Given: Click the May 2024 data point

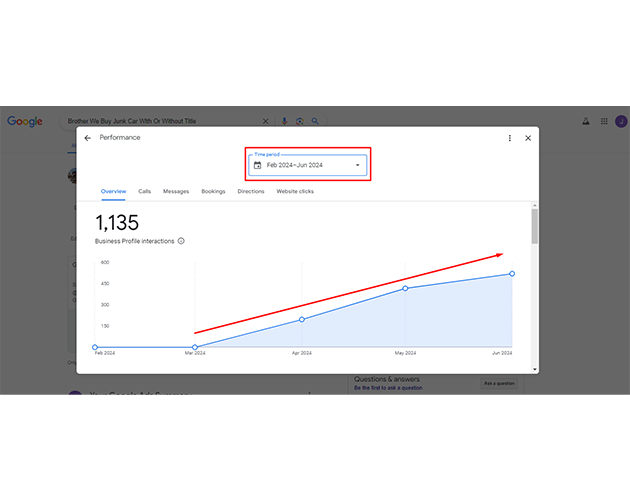Looking at the screenshot, I should point(405,288).
